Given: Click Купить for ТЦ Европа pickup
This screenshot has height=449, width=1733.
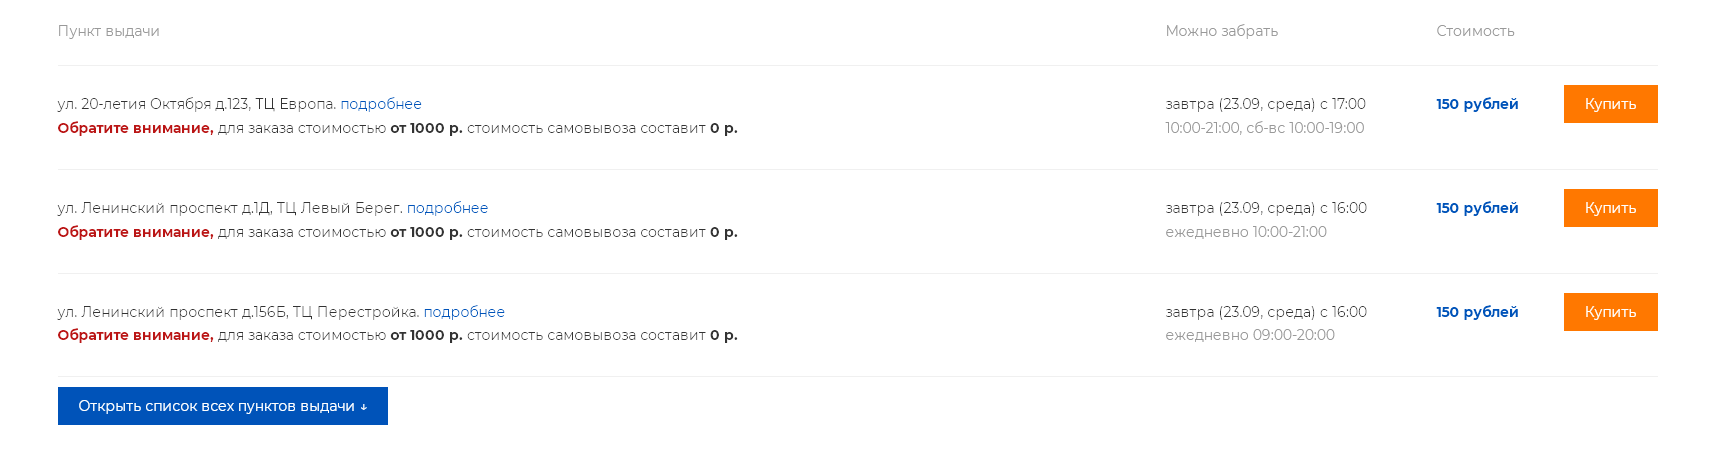Looking at the screenshot, I should [x=1610, y=104].
